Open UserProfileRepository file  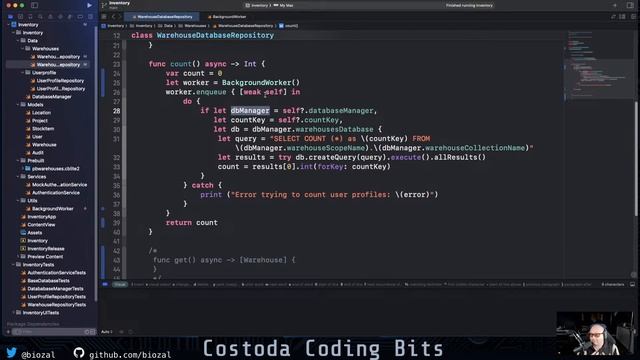click(x=60, y=81)
